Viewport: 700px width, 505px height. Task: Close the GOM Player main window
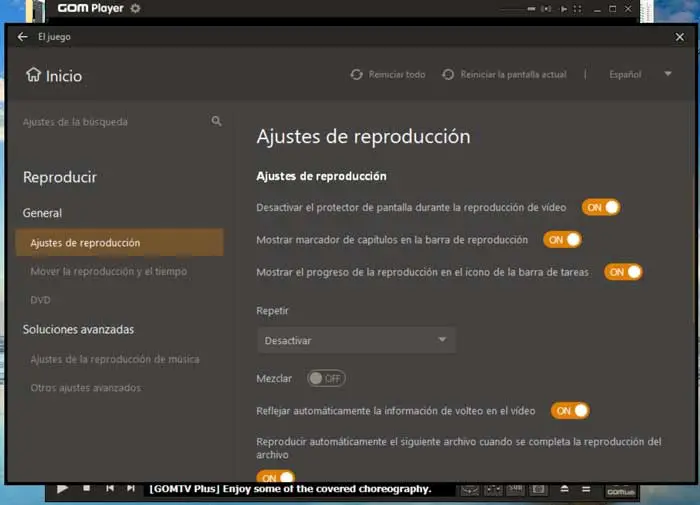click(628, 9)
